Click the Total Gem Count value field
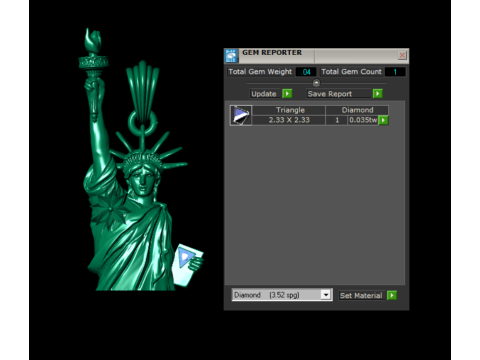 (395, 72)
